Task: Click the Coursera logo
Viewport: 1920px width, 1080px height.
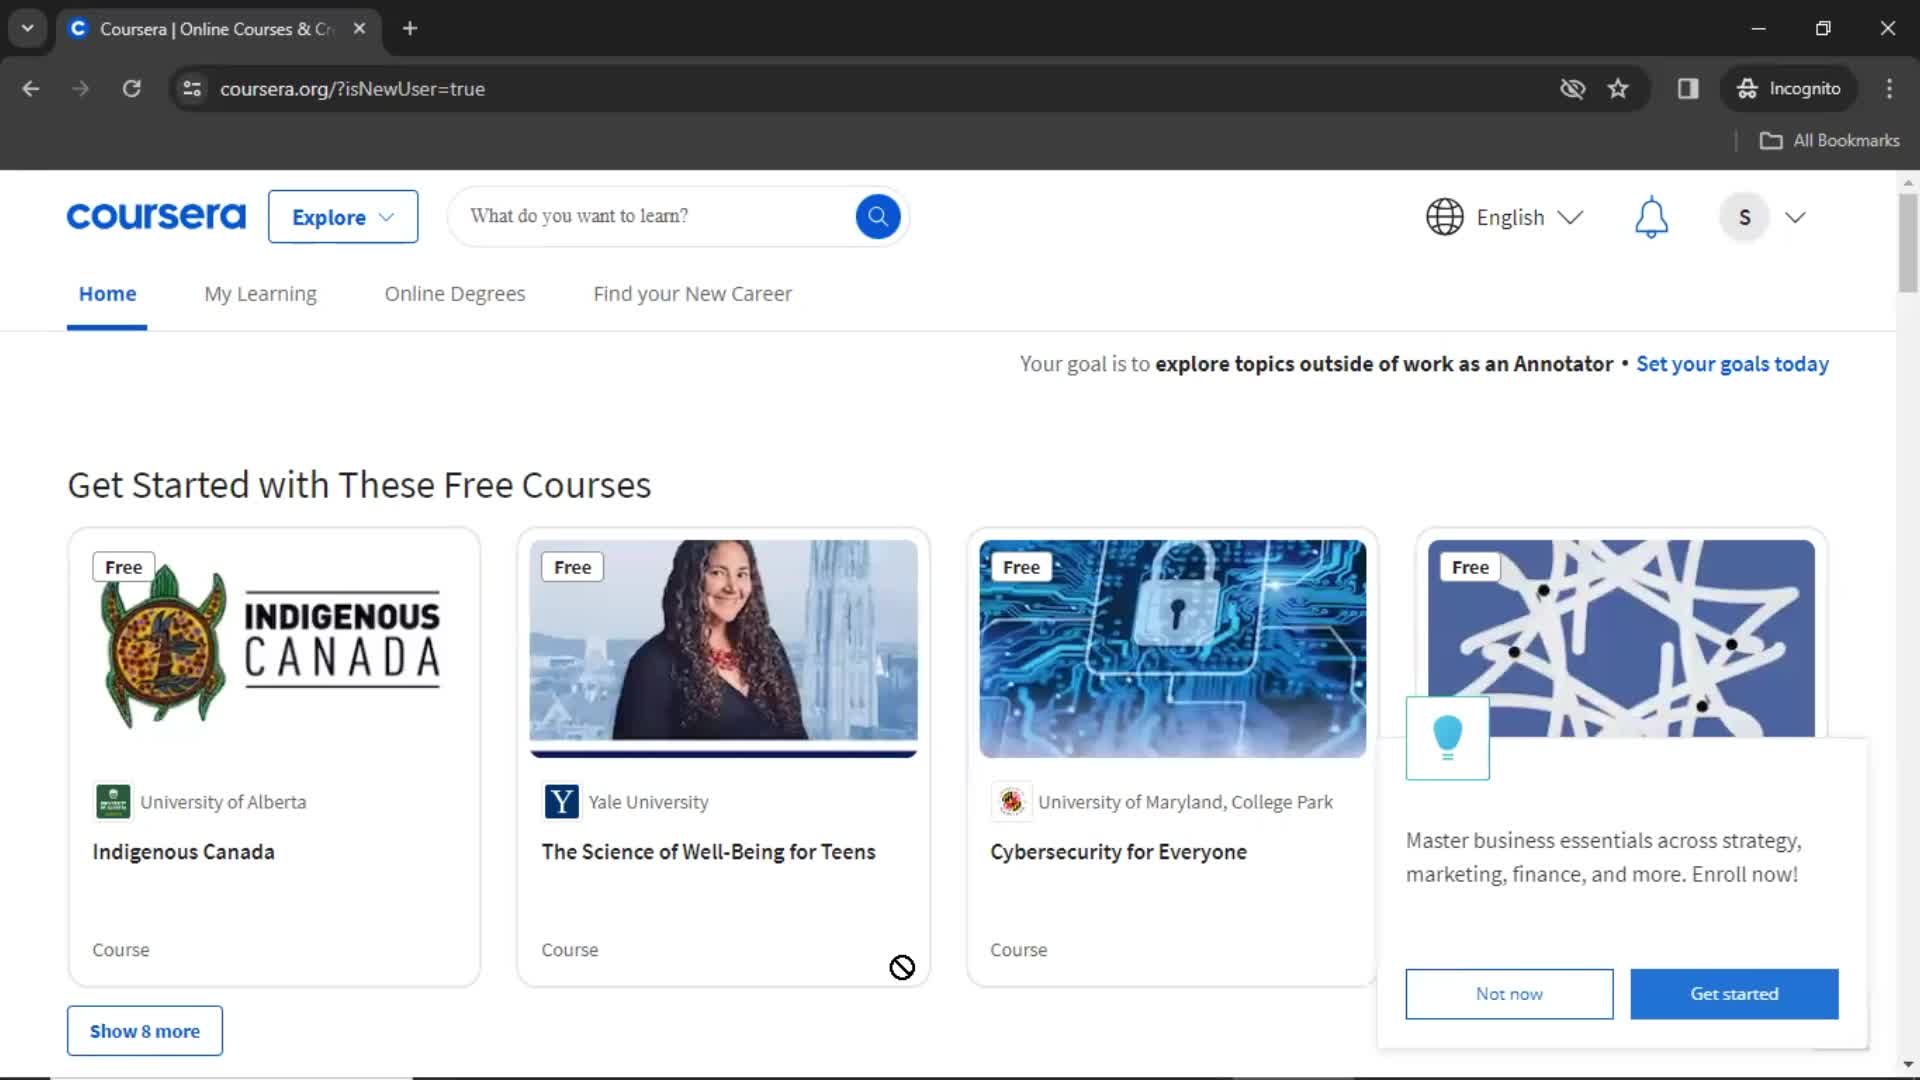Action: (155, 216)
